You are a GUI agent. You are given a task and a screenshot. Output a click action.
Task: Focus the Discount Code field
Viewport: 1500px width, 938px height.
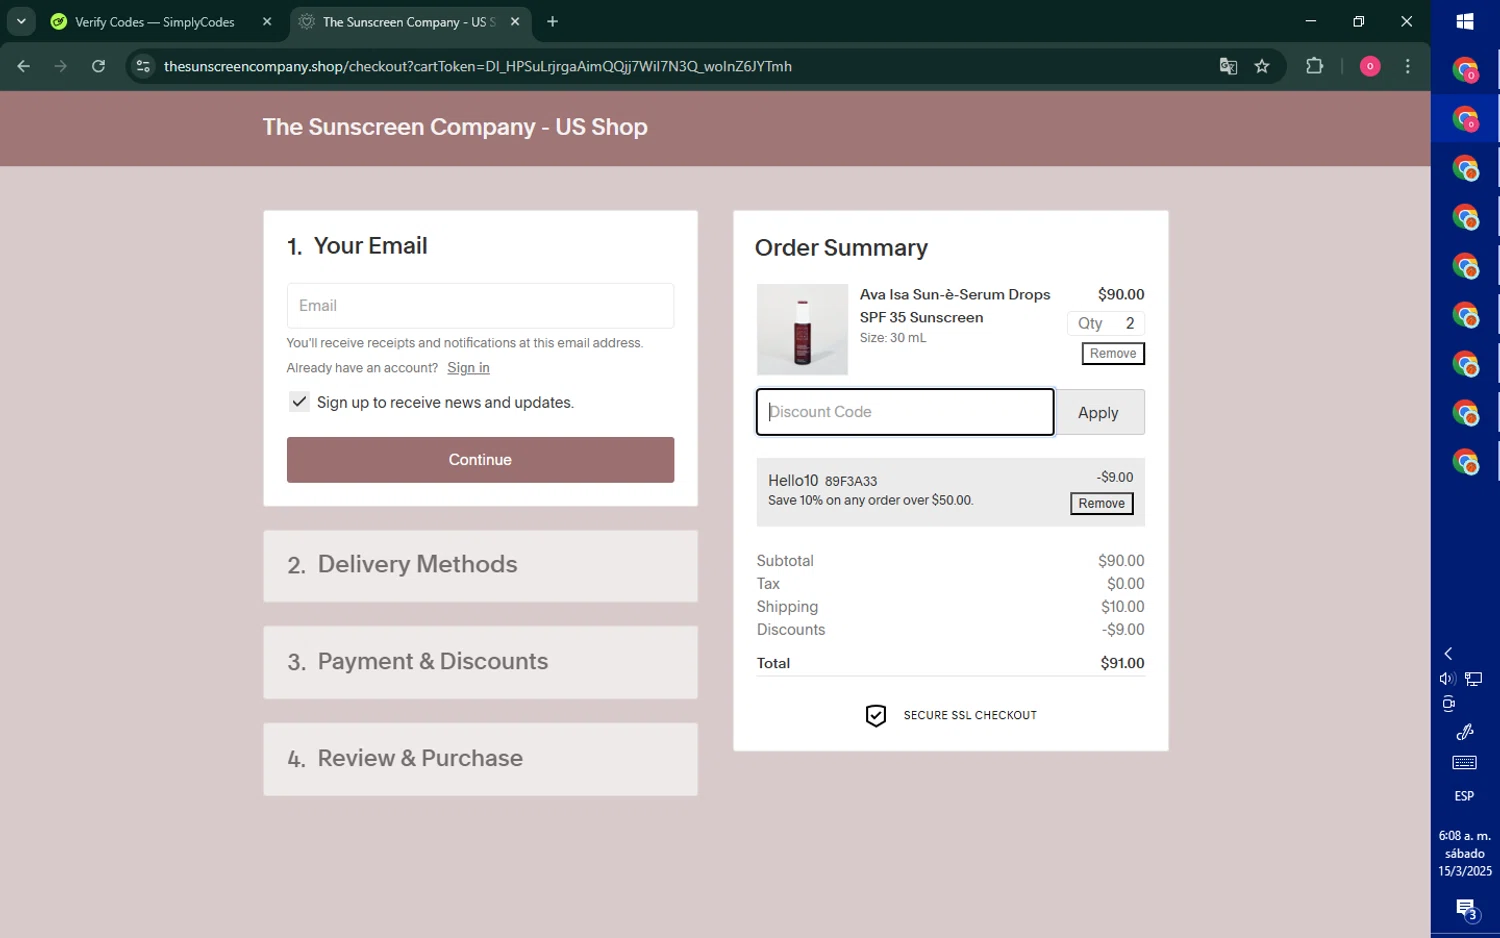pos(905,412)
